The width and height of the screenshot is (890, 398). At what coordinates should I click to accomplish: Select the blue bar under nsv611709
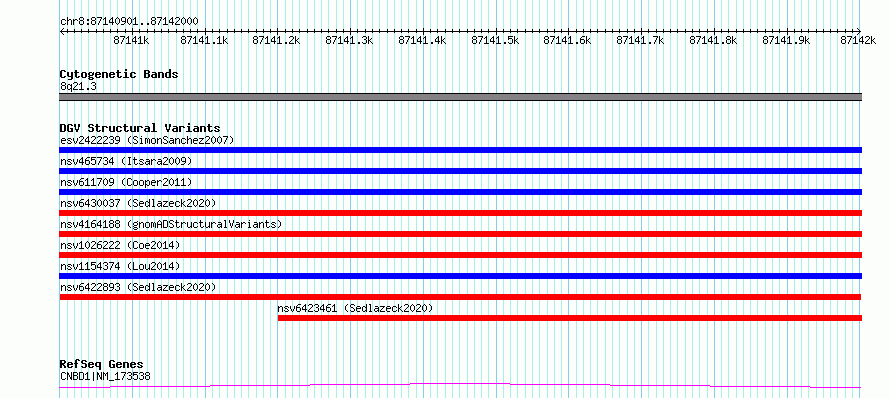coord(460,192)
